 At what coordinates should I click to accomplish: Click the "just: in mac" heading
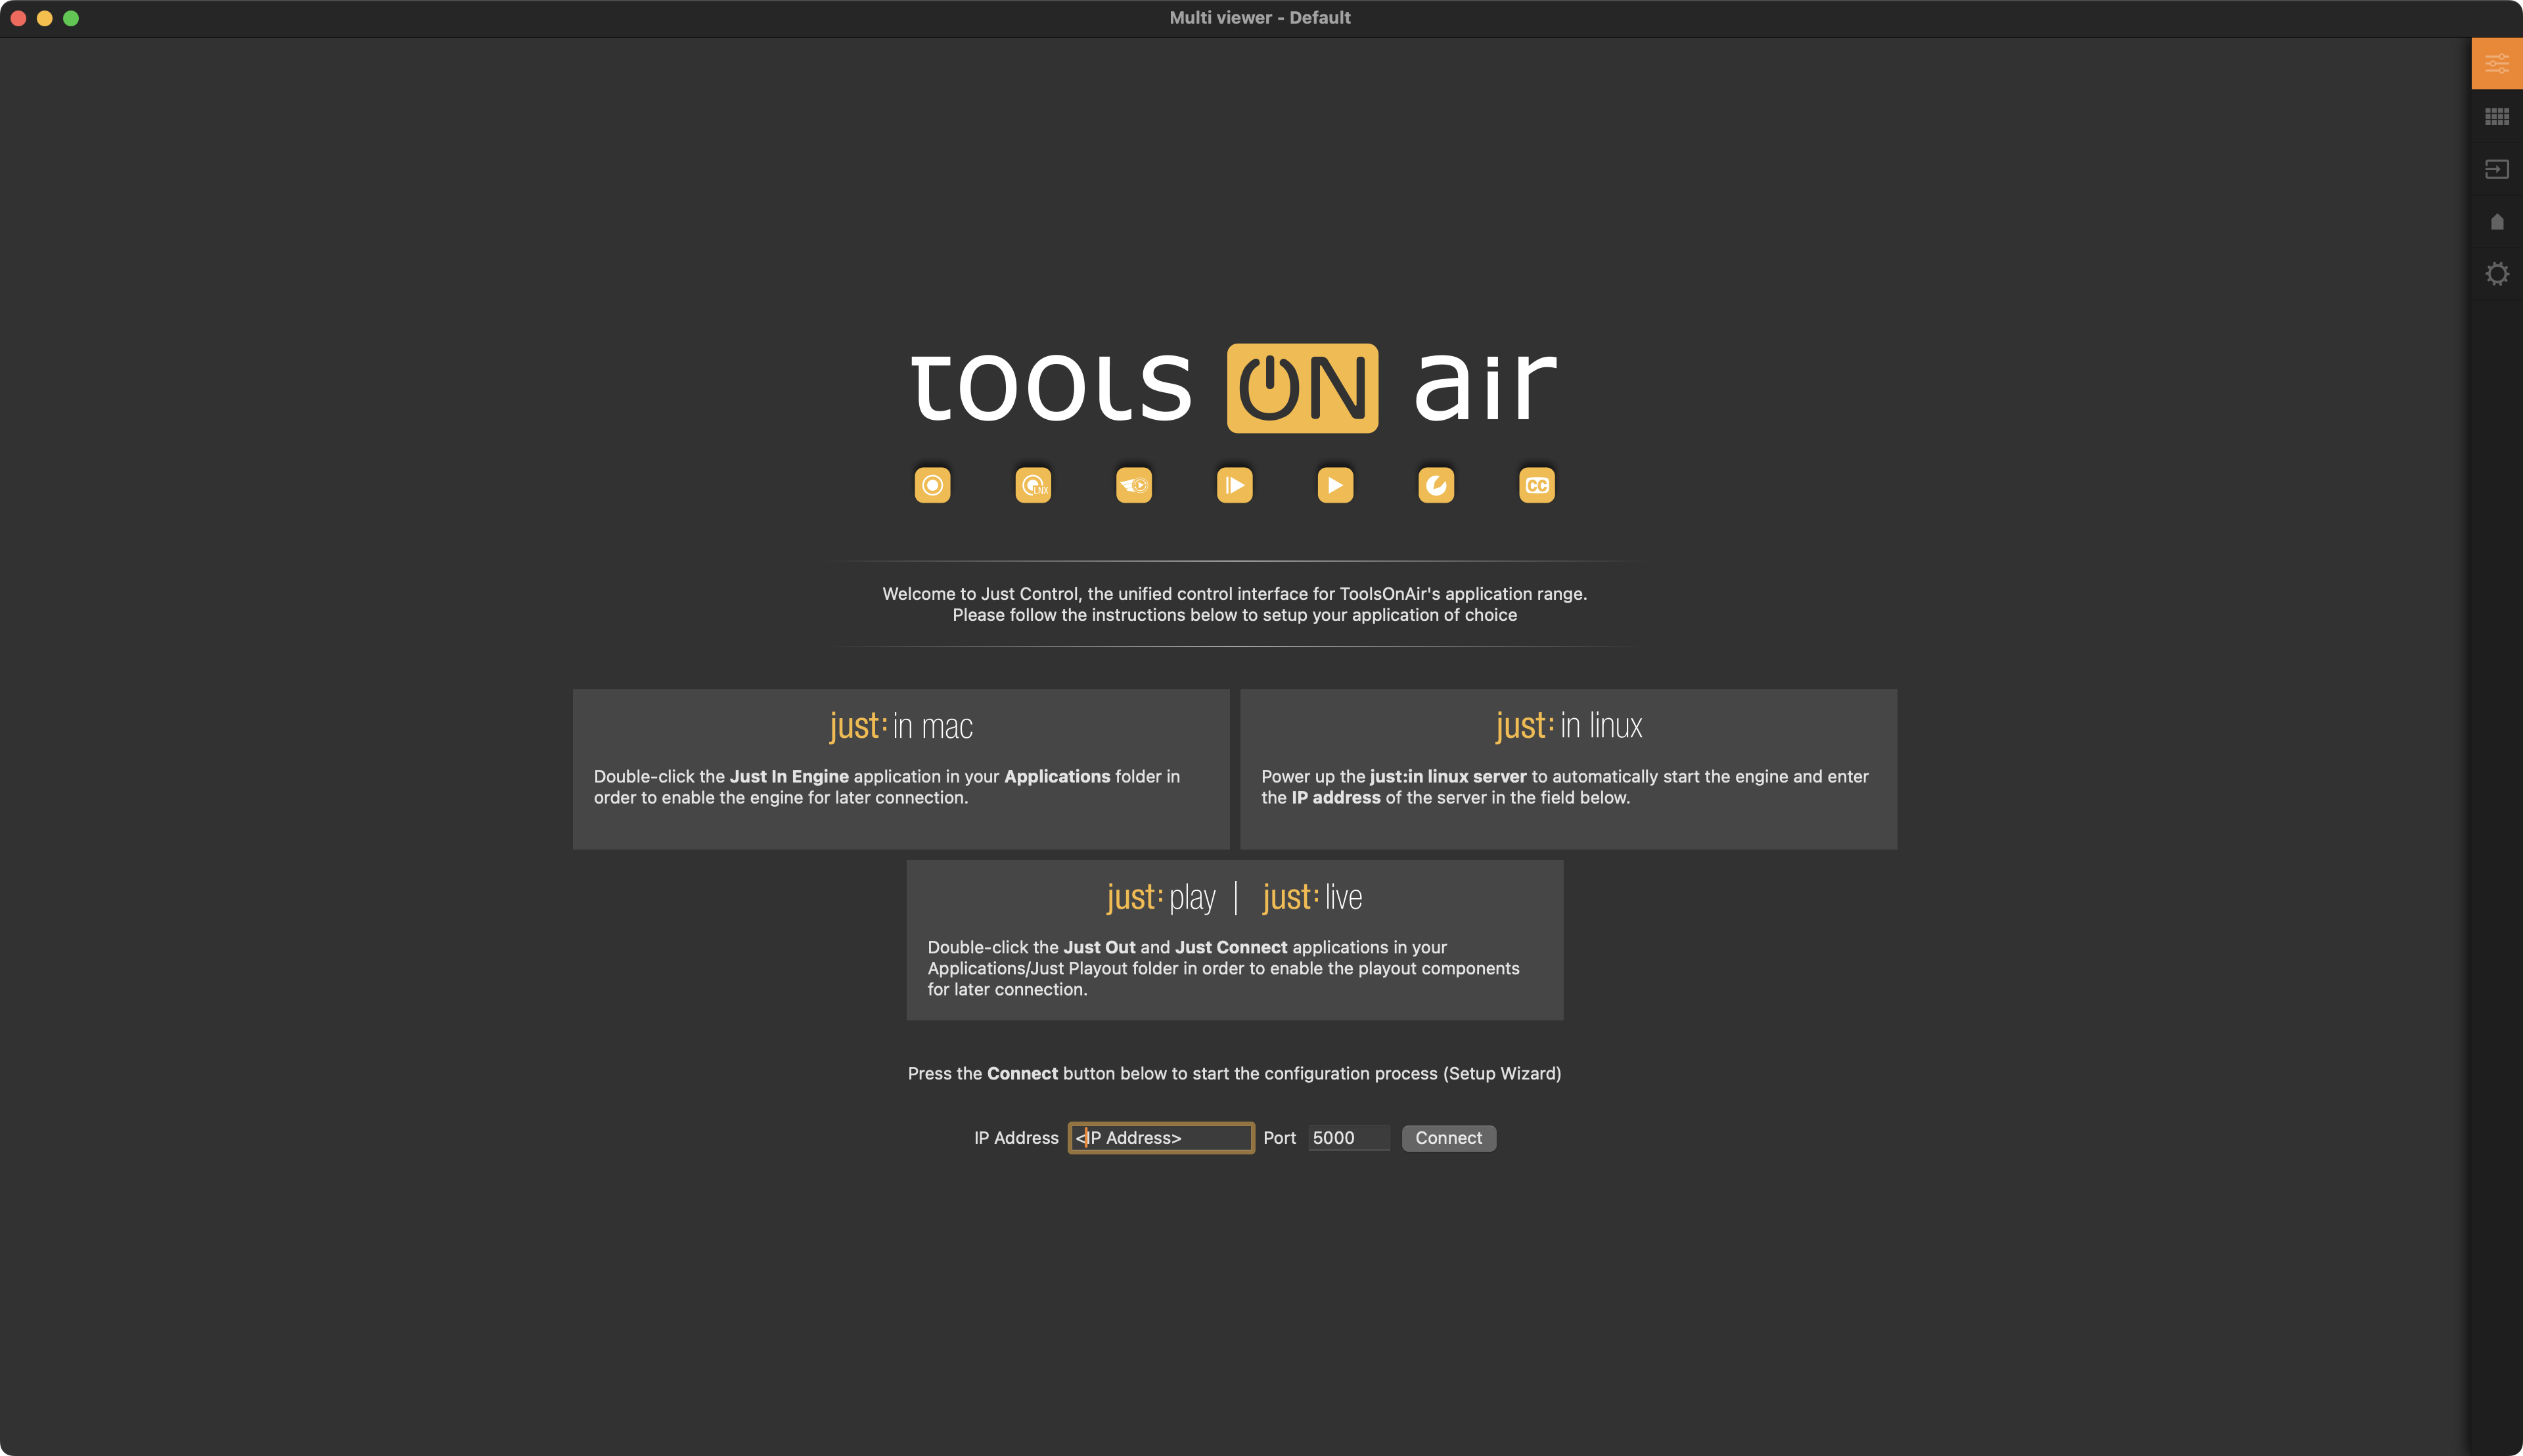[901, 726]
